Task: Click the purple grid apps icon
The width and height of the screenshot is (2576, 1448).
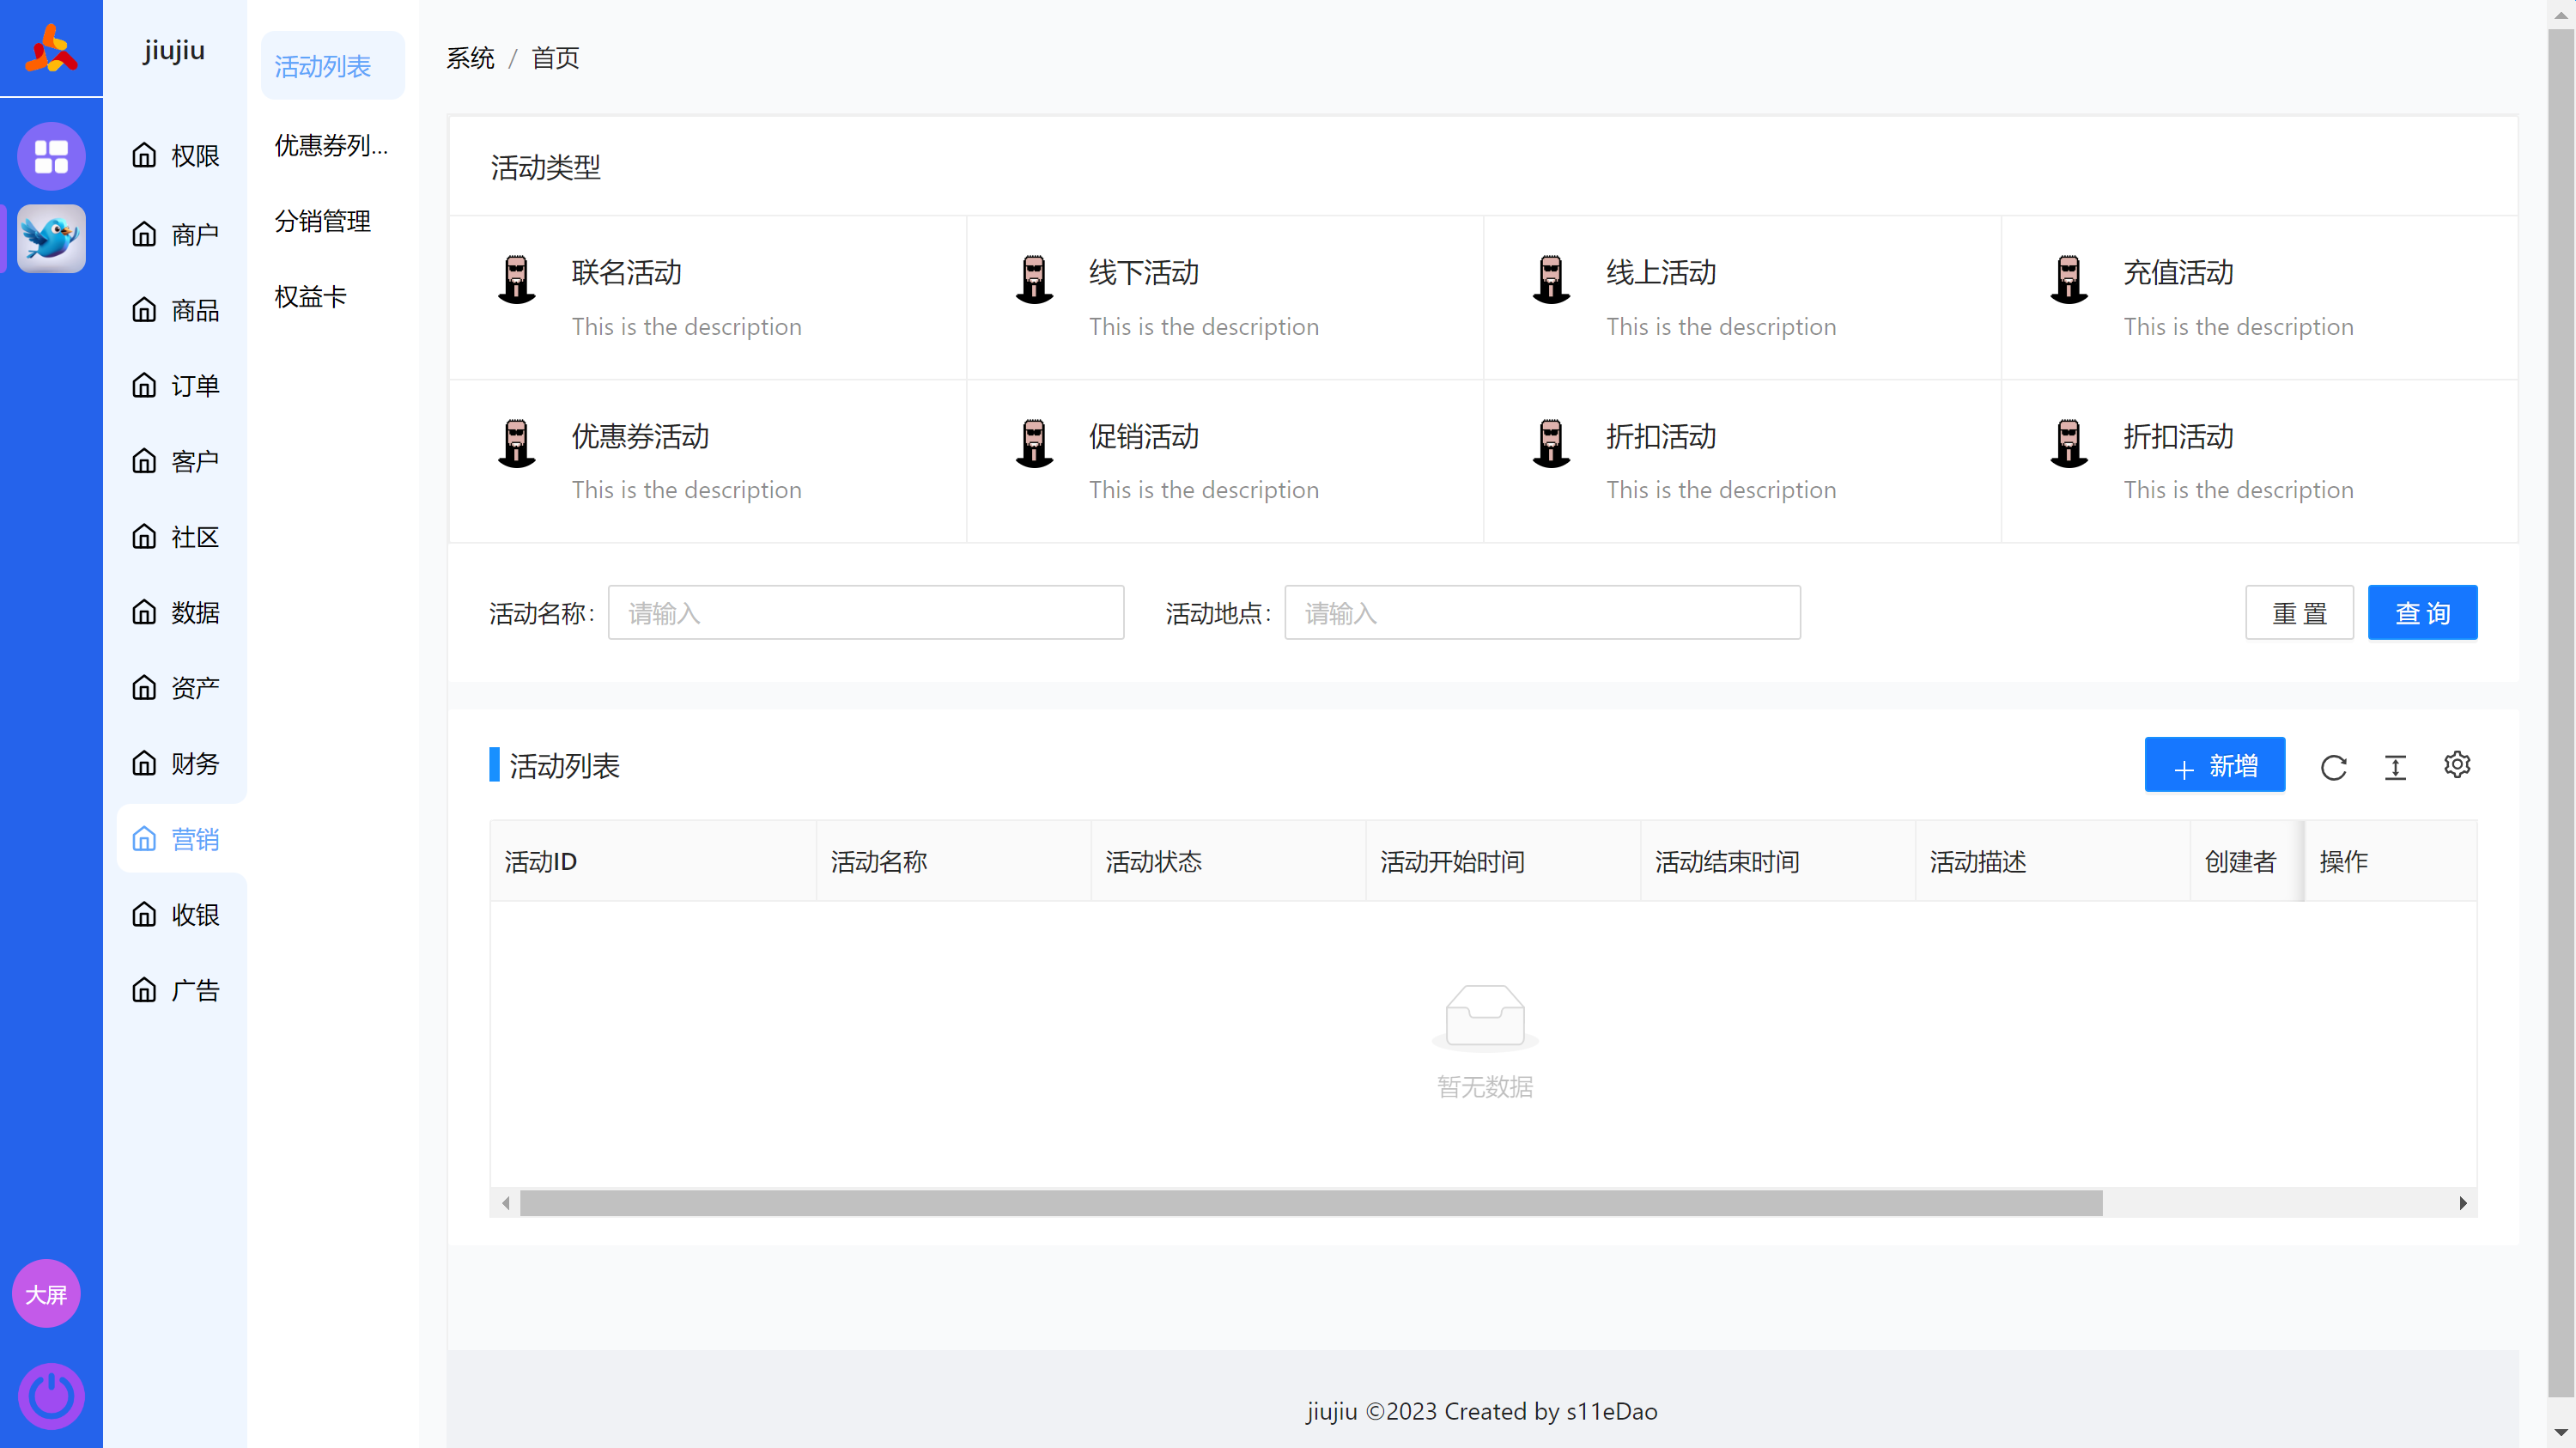Action: (x=51, y=156)
